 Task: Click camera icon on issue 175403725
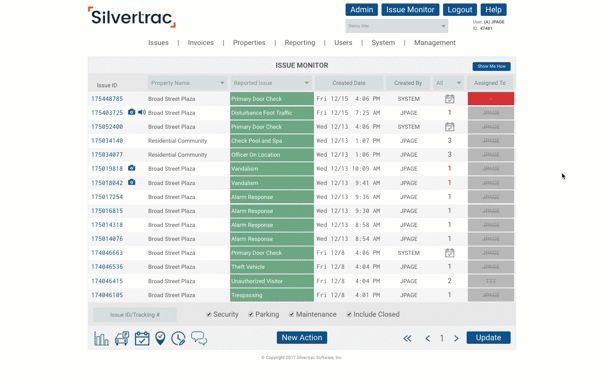pos(132,112)
